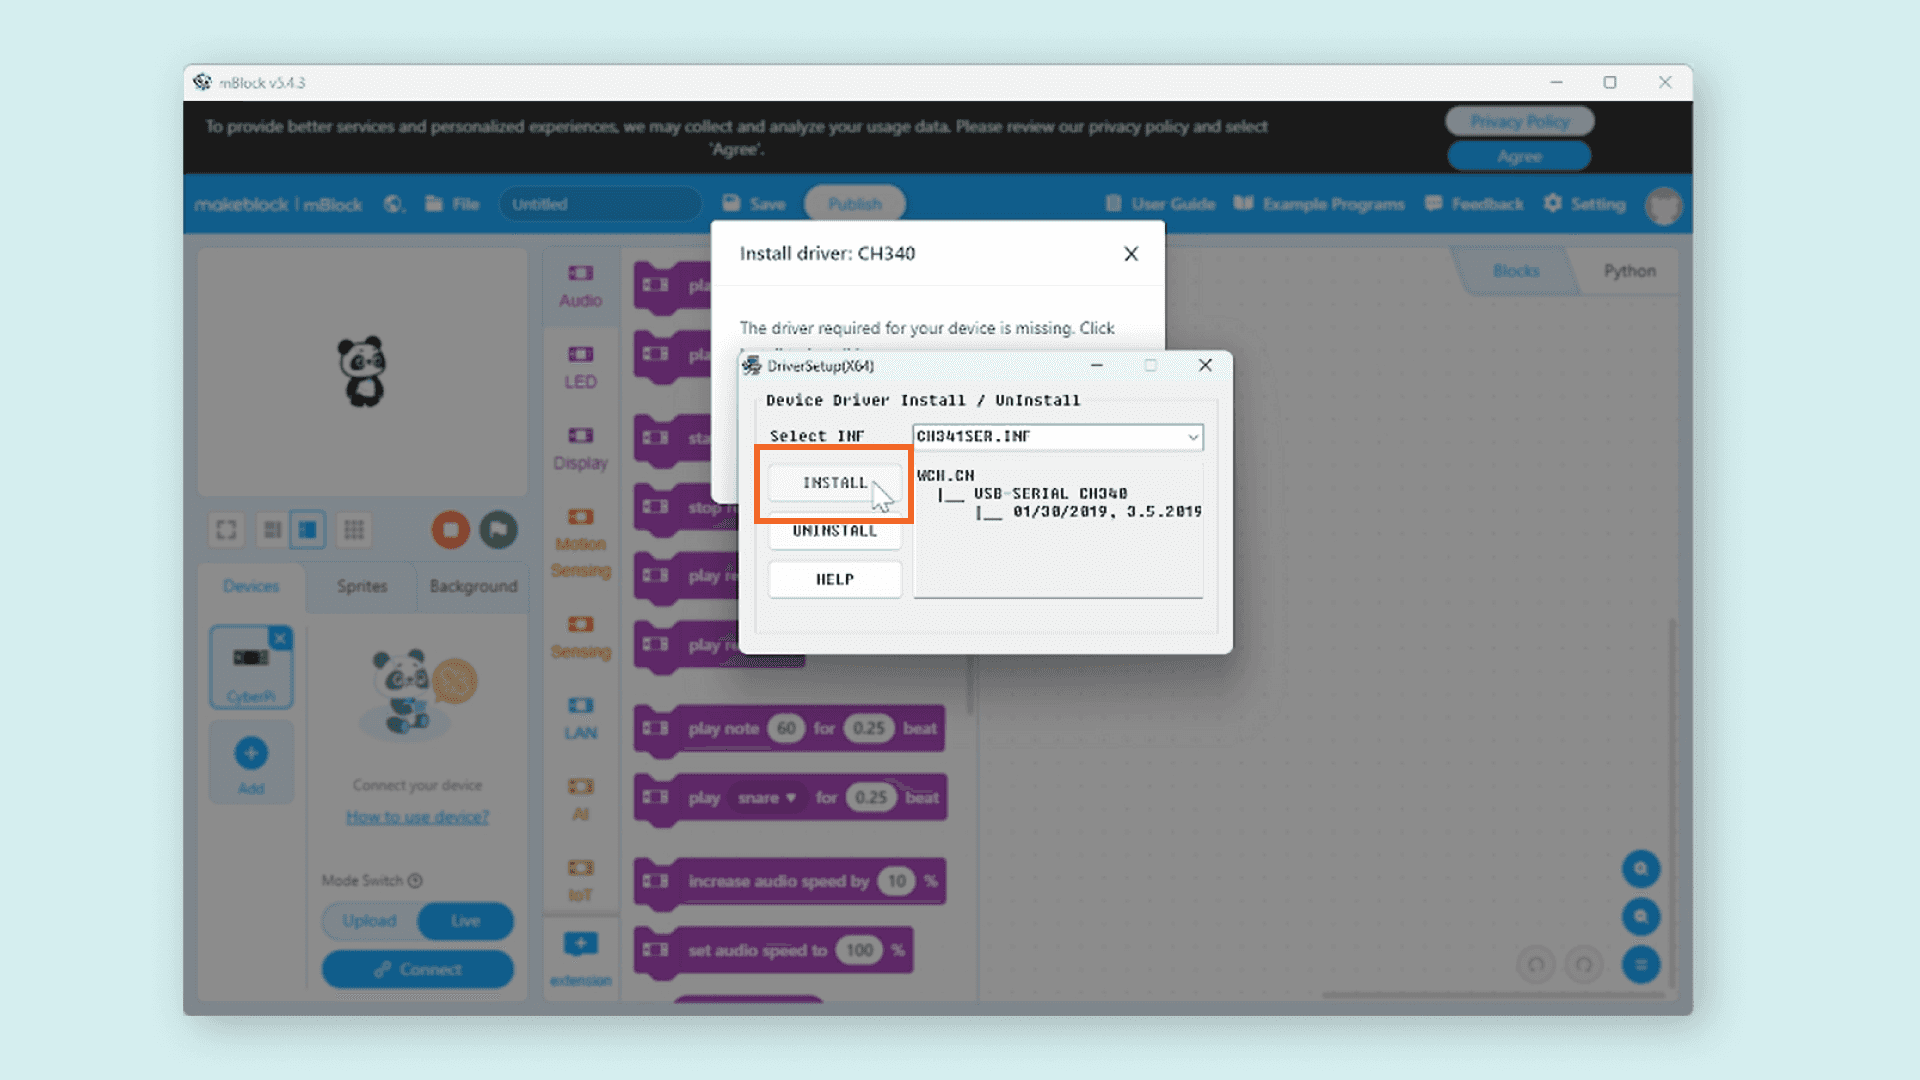Click the green flag run button
The width and height of the screenshot is (1920, 1080).
coord(498,529)
